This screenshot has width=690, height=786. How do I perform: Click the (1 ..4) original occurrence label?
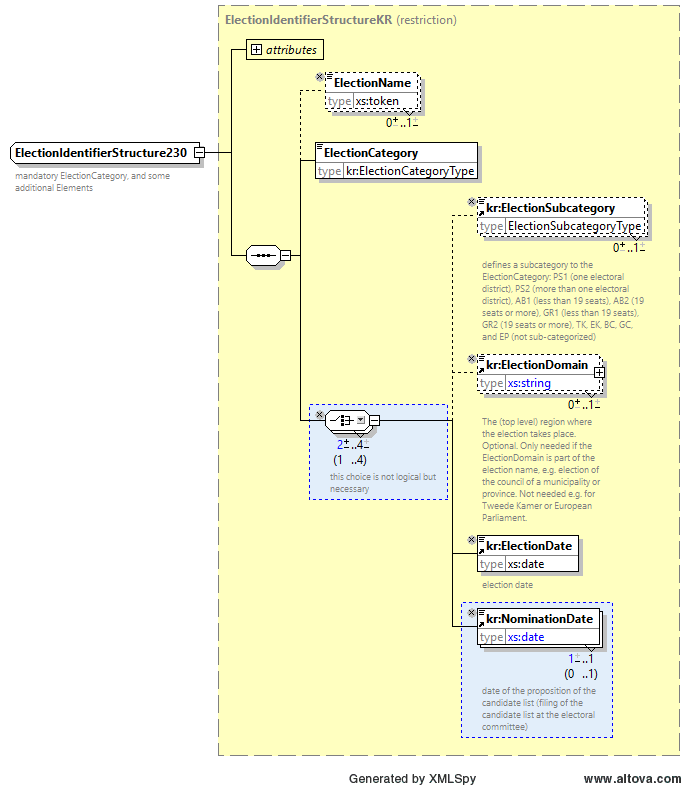click(350, 460)
